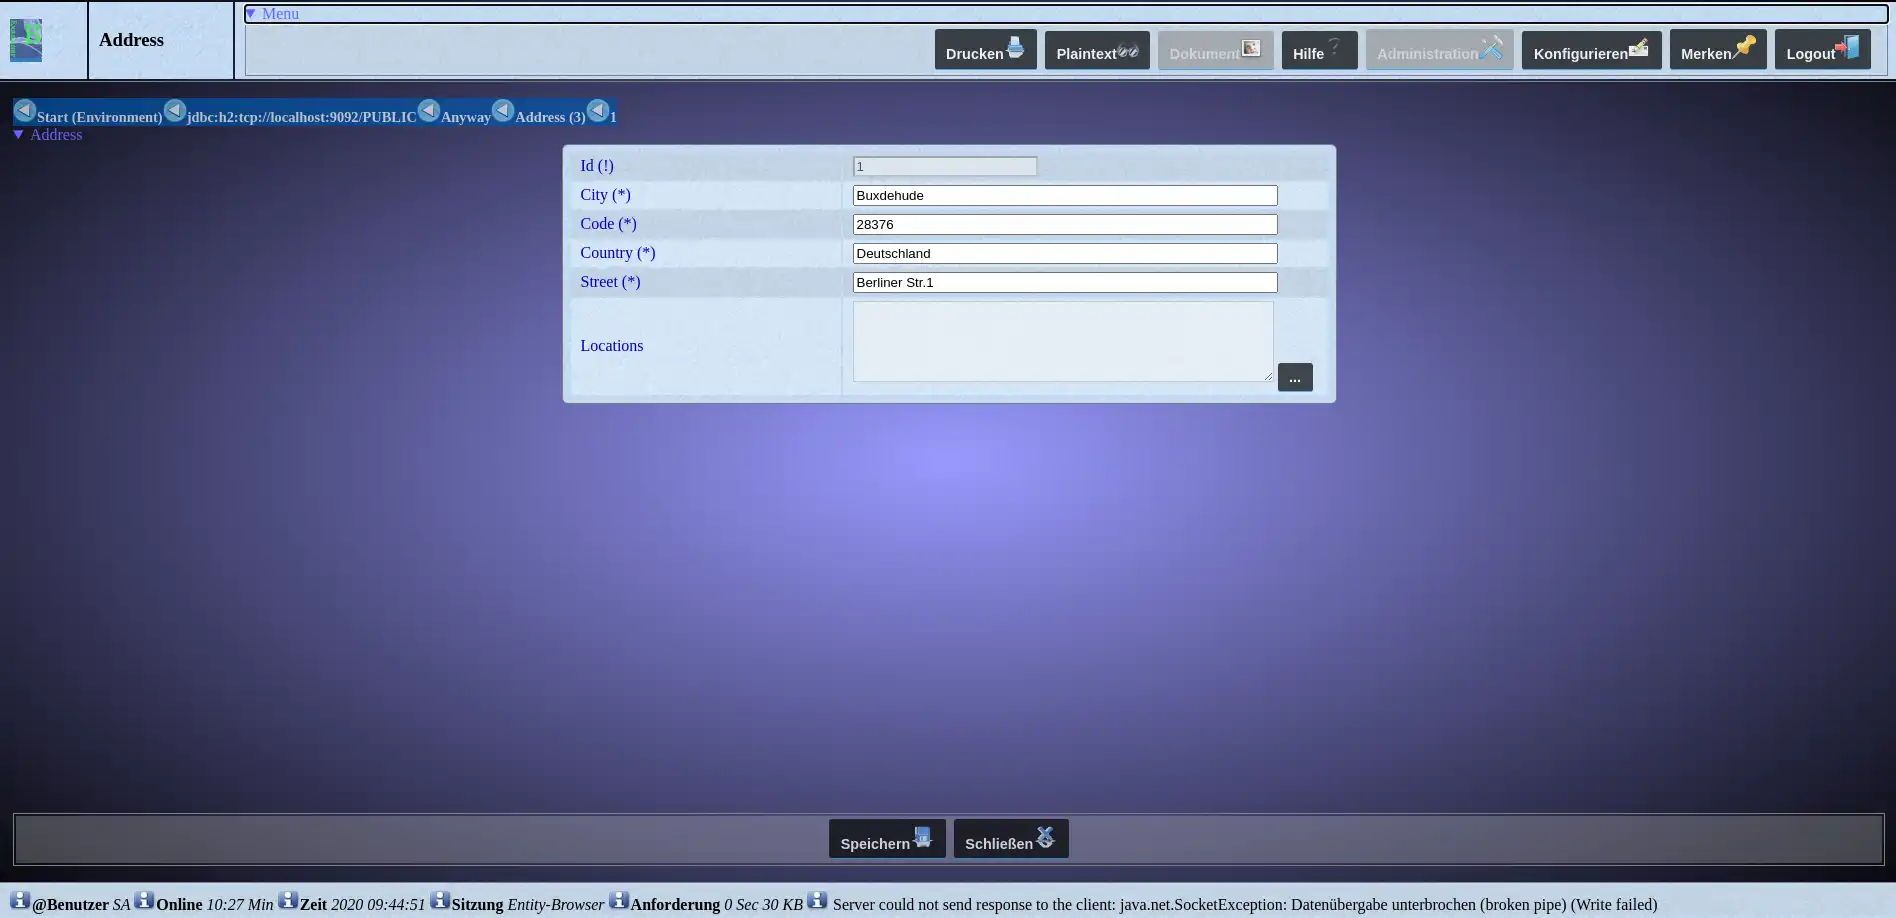The image size is (1896, 918).
Task: Return to Address (3) breadcrumb list
Action: (x=550, y=117)
